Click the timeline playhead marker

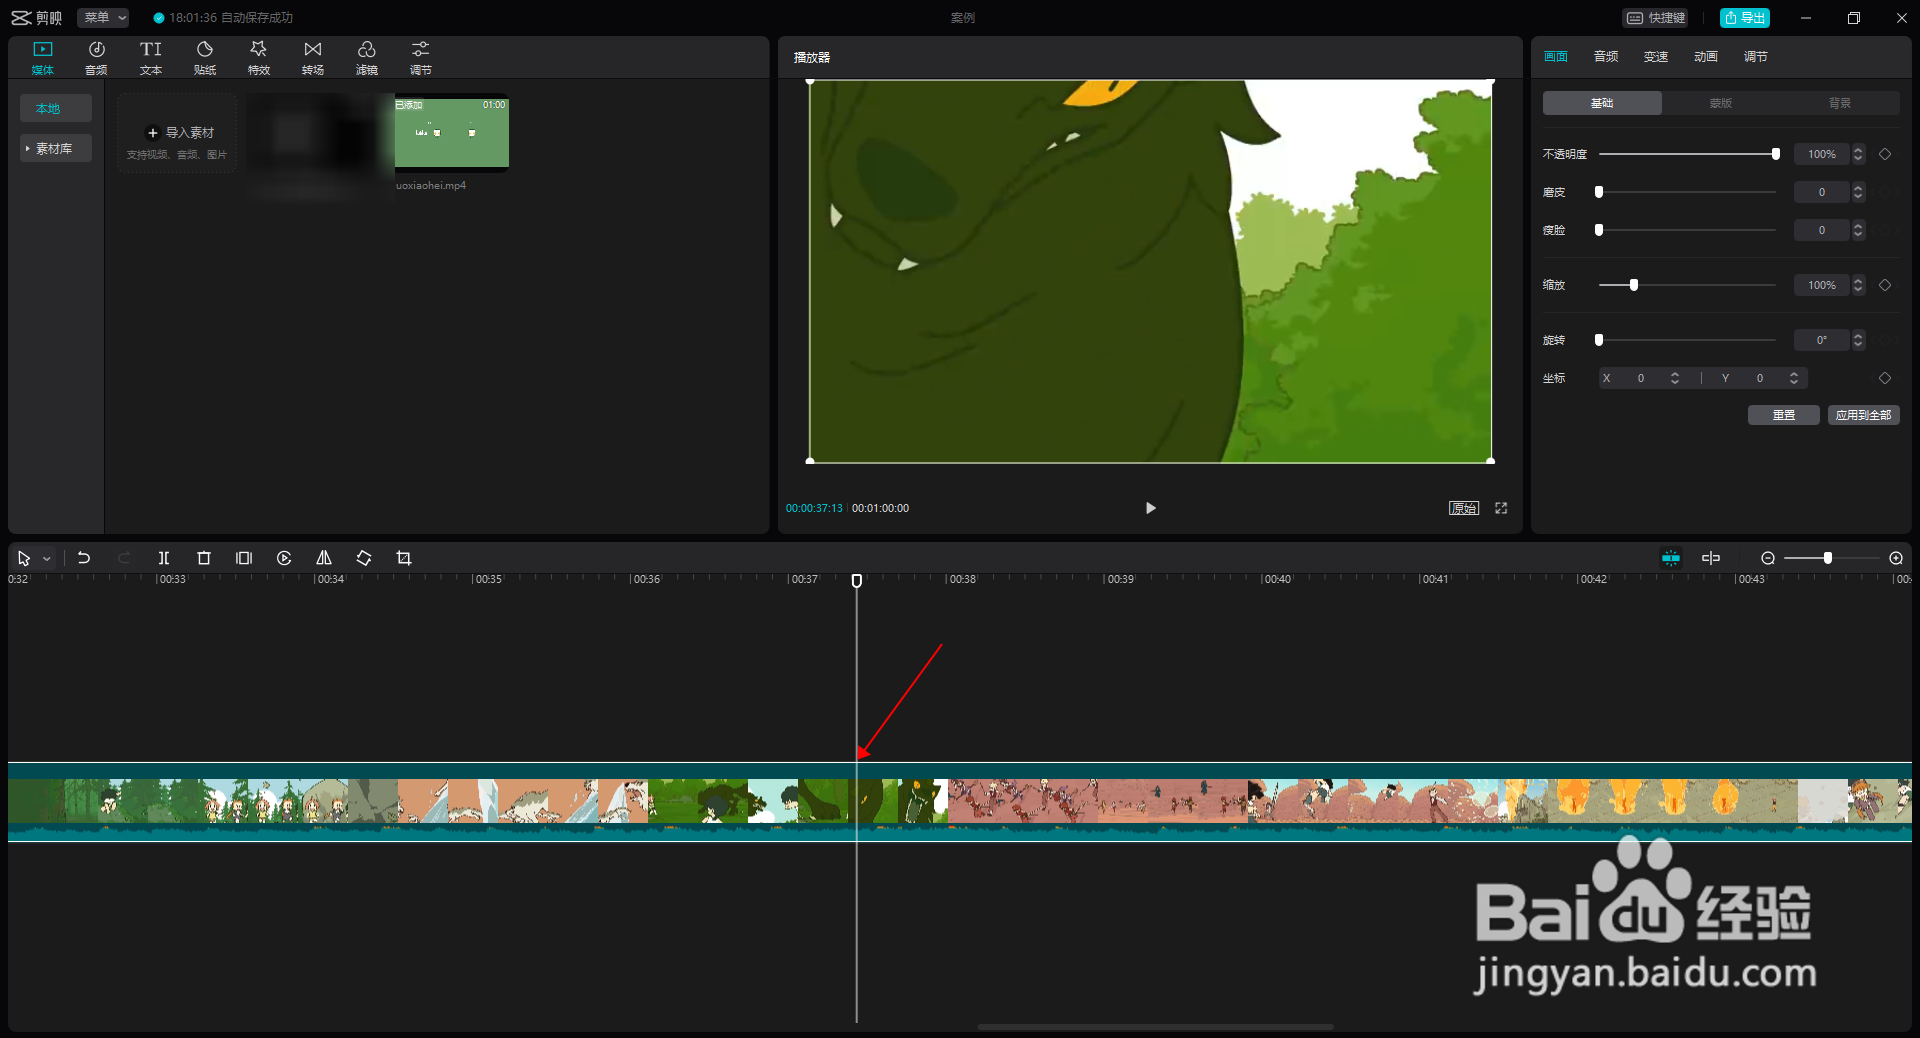coord(857,581)
